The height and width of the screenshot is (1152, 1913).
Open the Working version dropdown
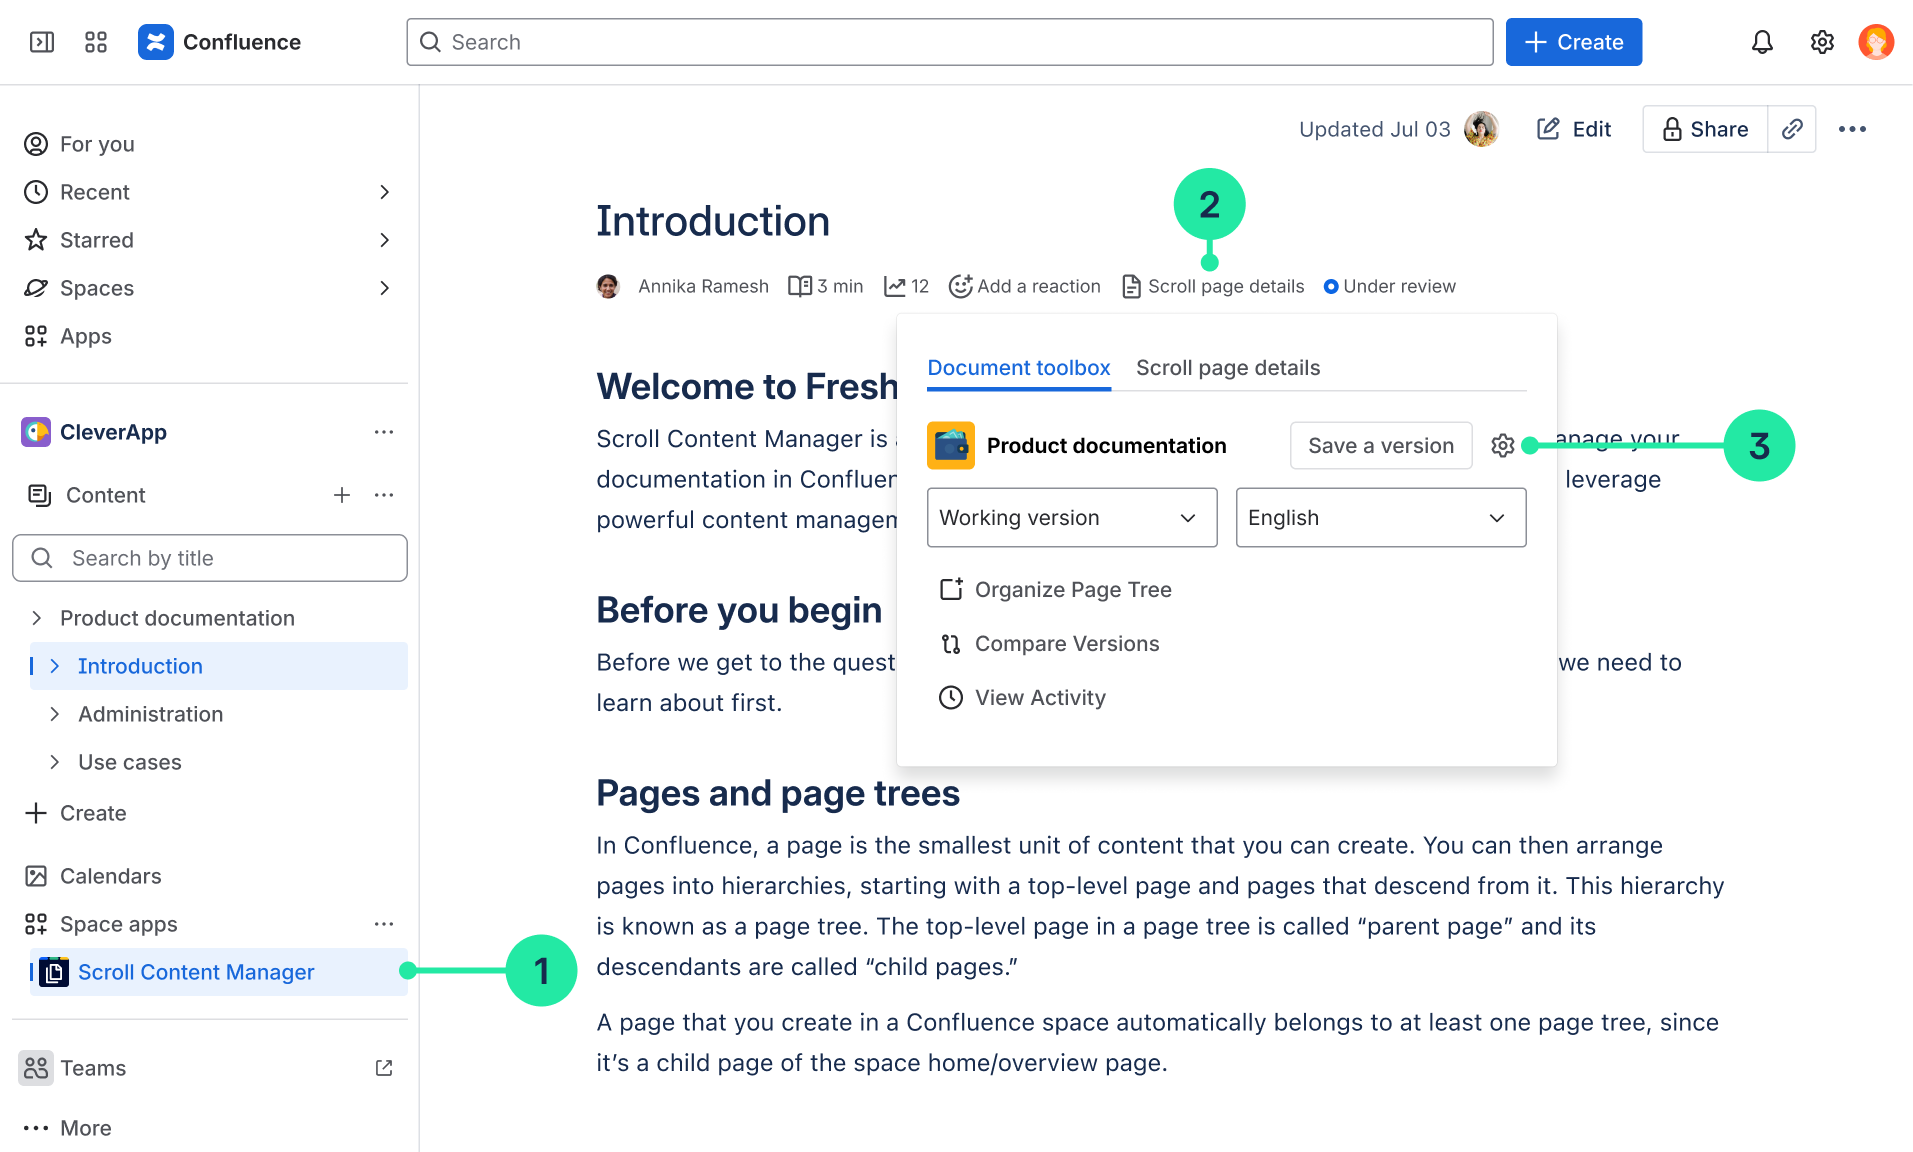pyautogui.click(x=1071, y=518)
